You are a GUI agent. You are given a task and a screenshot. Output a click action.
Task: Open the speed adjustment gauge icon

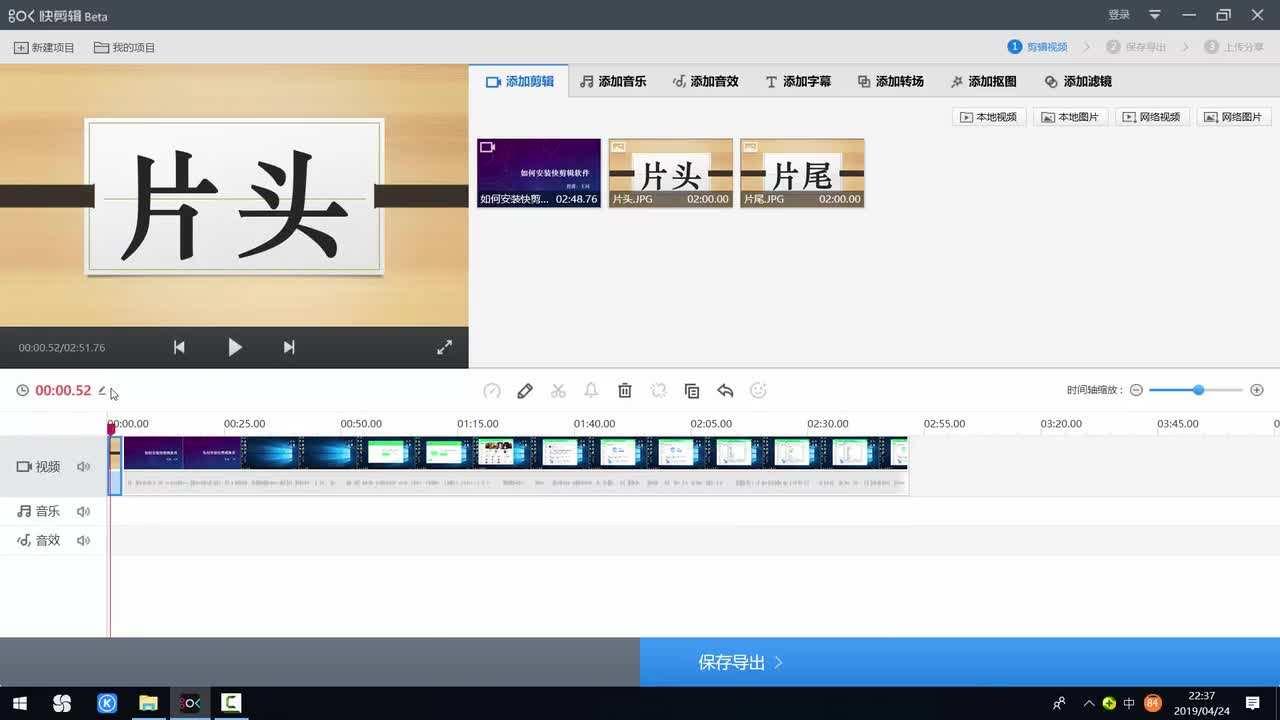492,391
